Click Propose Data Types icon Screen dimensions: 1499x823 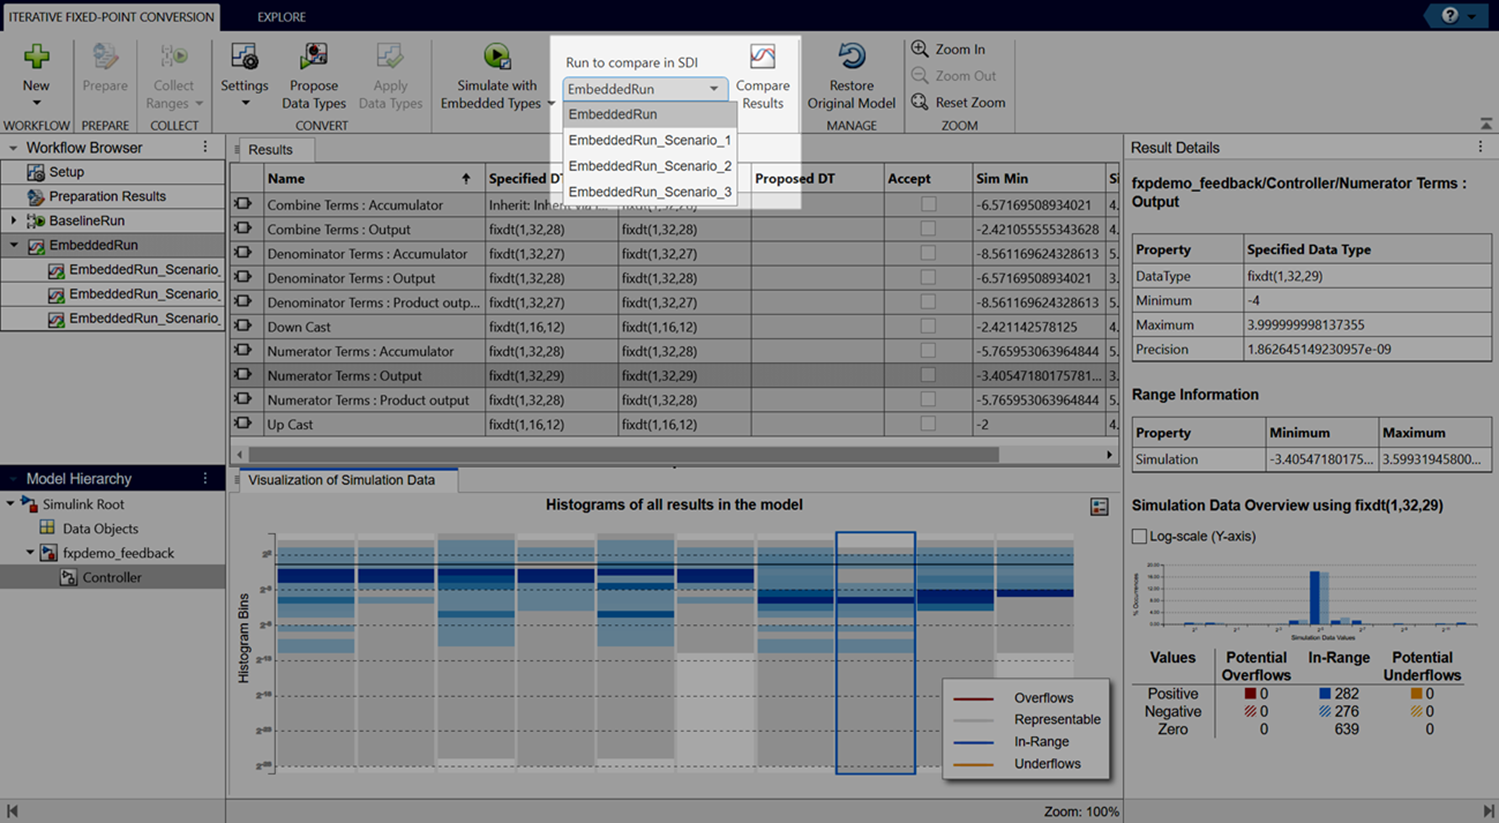point(313,57)
